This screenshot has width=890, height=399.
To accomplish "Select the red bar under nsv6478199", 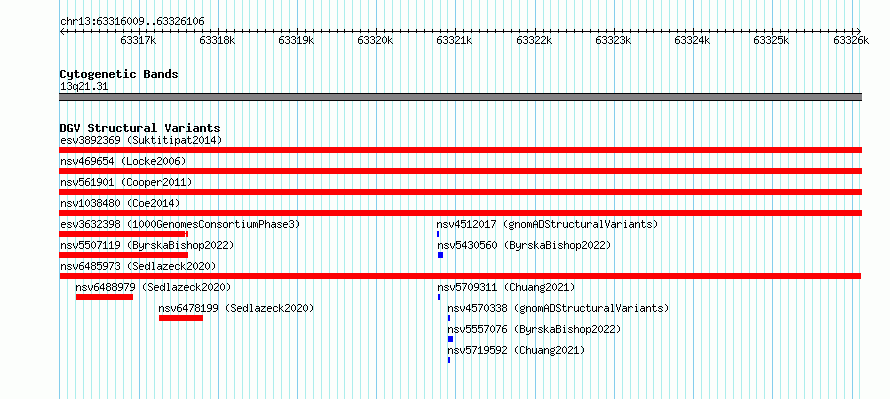I will (x=180, y=318).
